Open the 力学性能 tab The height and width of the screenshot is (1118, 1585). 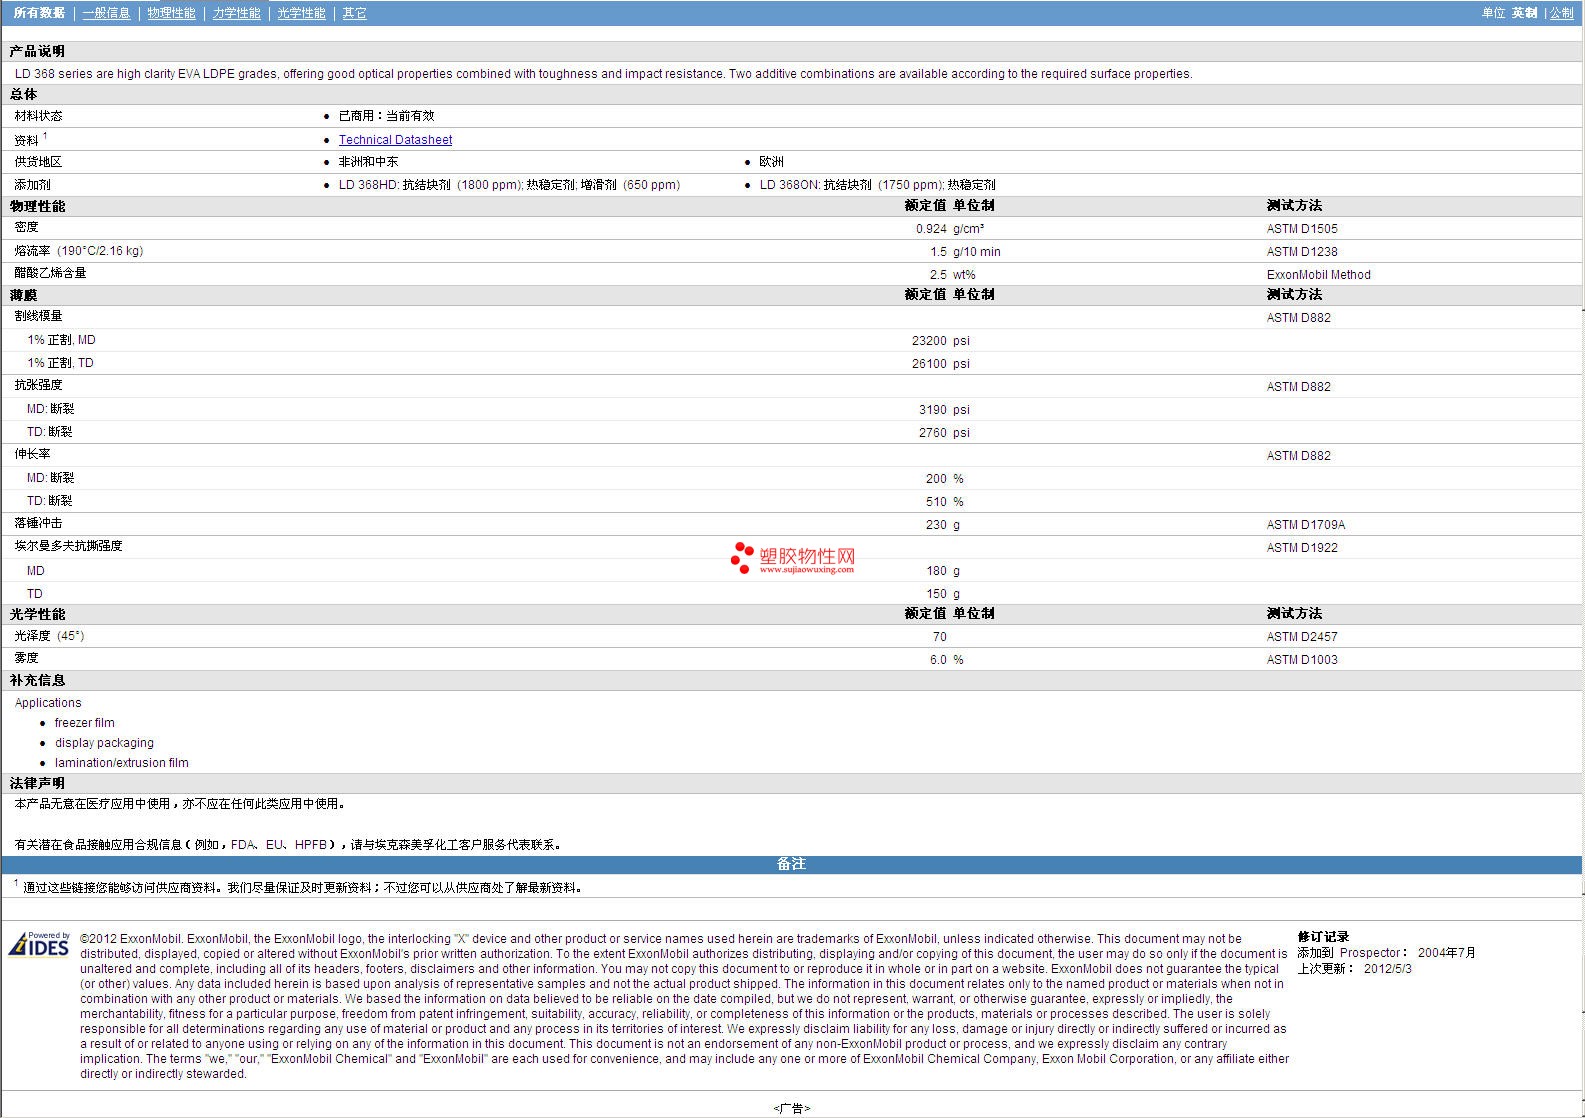(x=236, y=13)
